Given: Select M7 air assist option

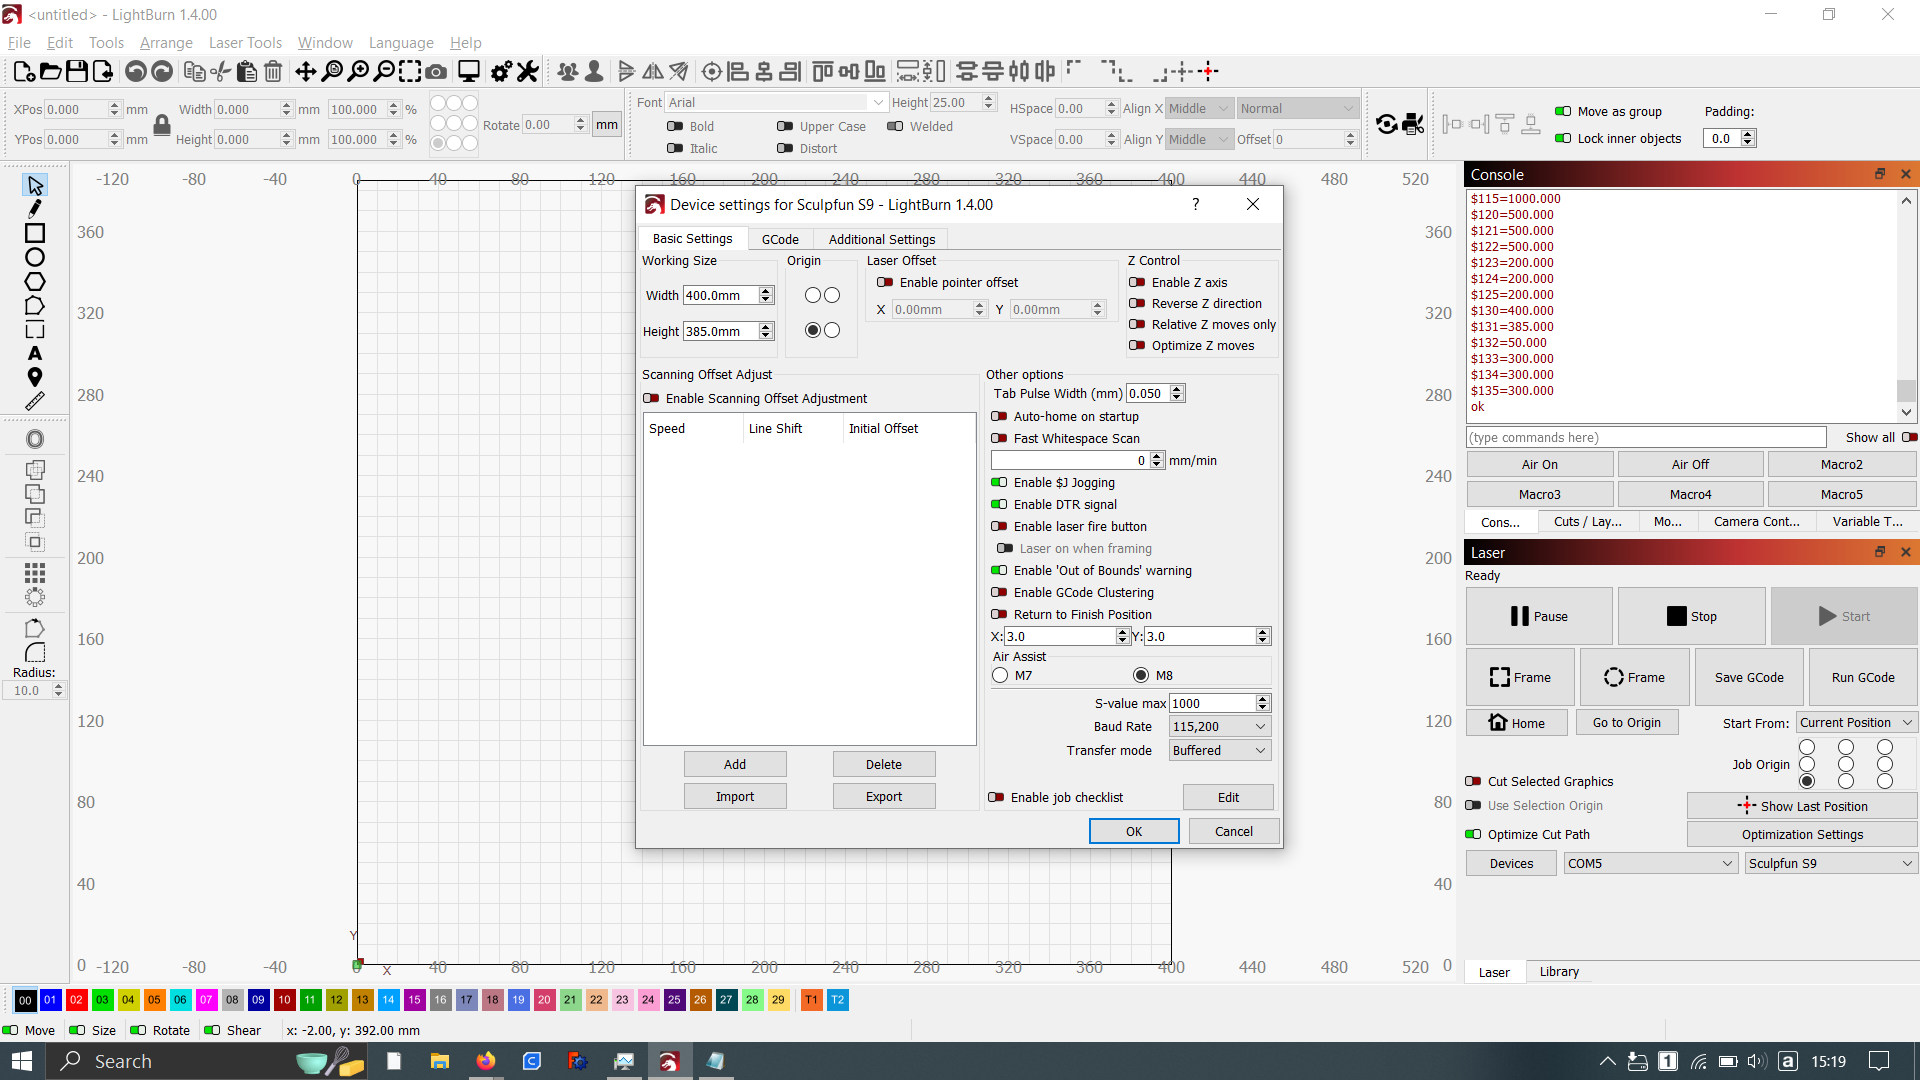Looking at the screenshot, I should pyautogui.click(x=1000, y=676).
